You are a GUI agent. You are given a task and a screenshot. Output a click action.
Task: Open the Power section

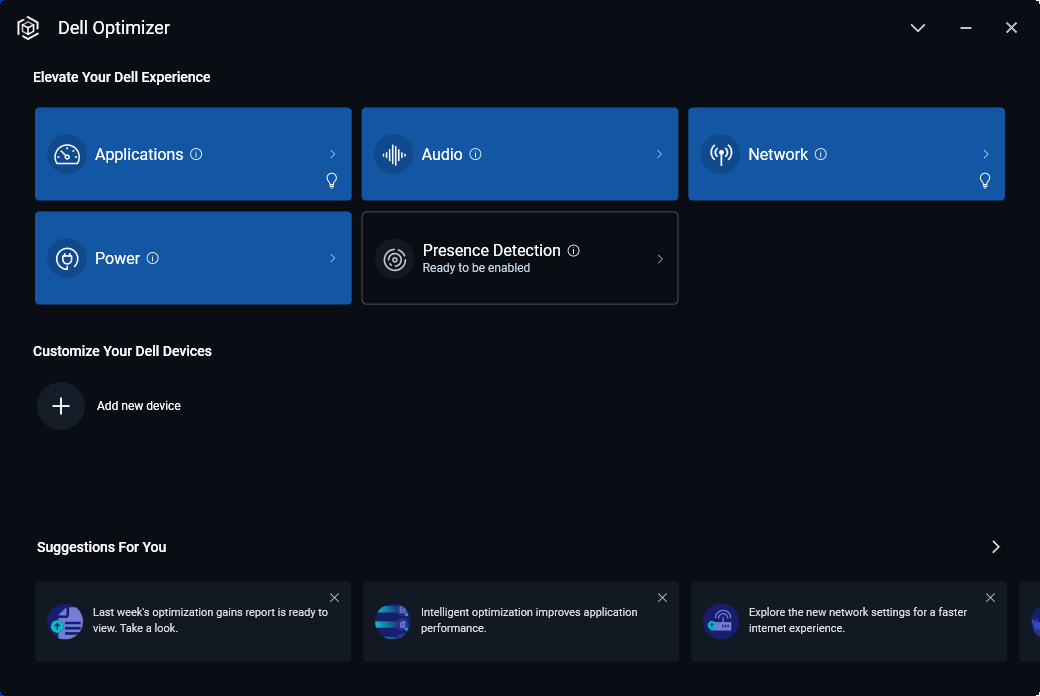click(x=193, y=258)
